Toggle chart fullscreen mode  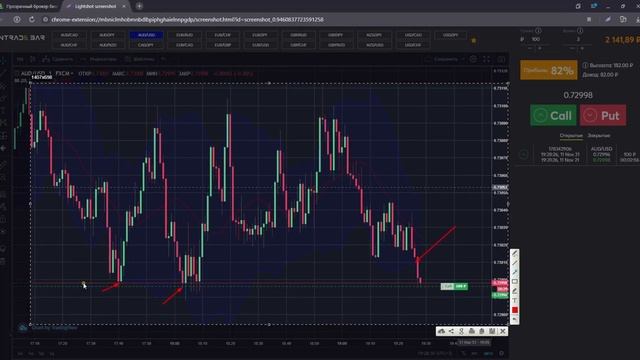pos(487,59)
